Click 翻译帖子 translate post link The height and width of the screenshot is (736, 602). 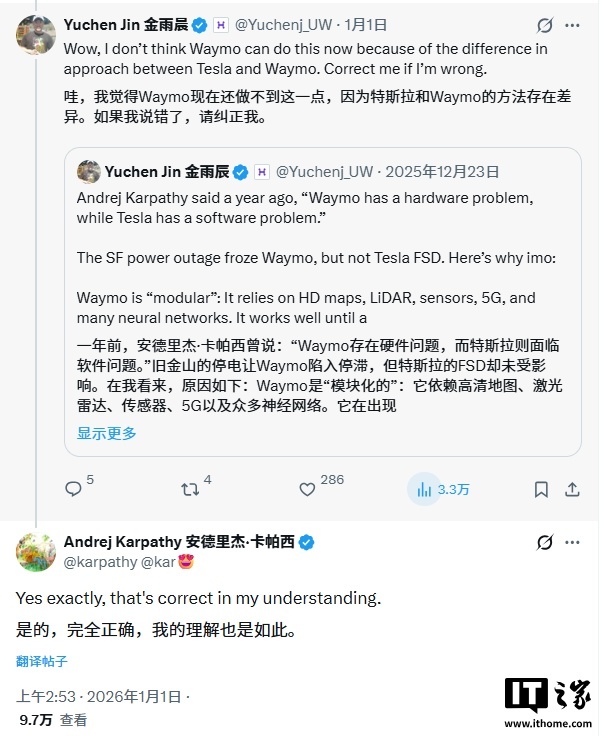click(x=43, y=661)
